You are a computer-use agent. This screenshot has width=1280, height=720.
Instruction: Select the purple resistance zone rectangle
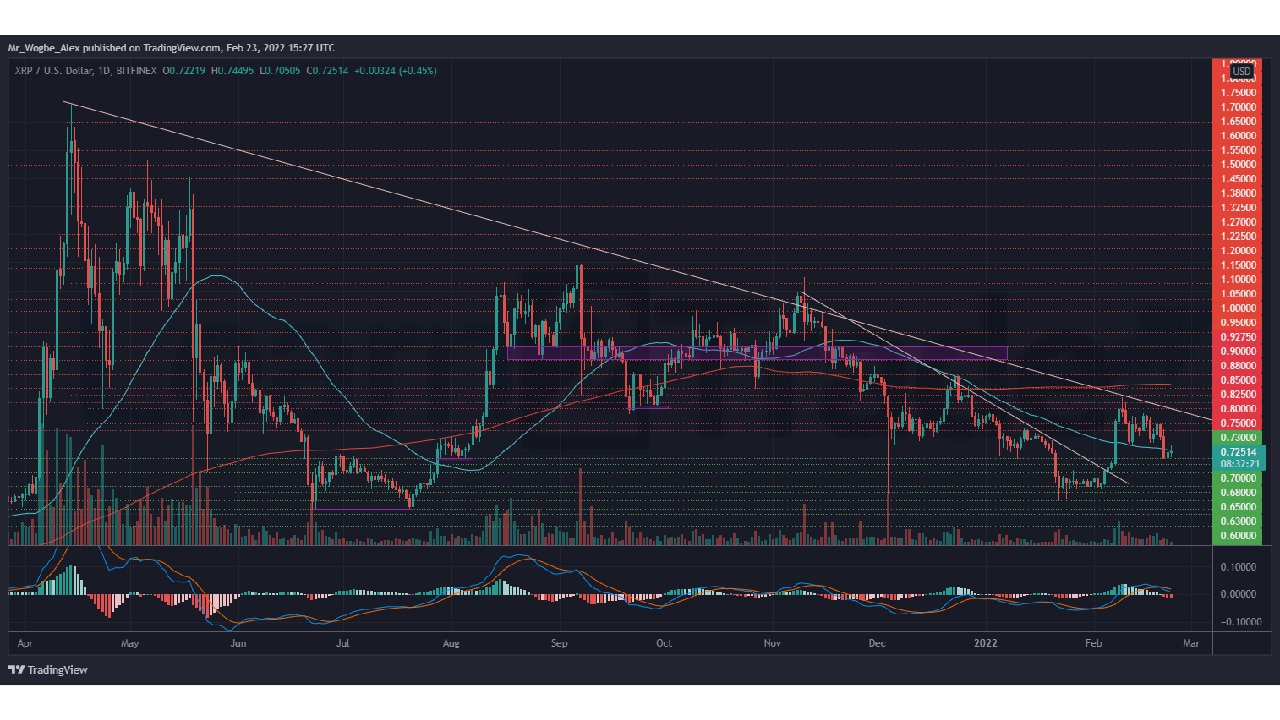point(757,352)
